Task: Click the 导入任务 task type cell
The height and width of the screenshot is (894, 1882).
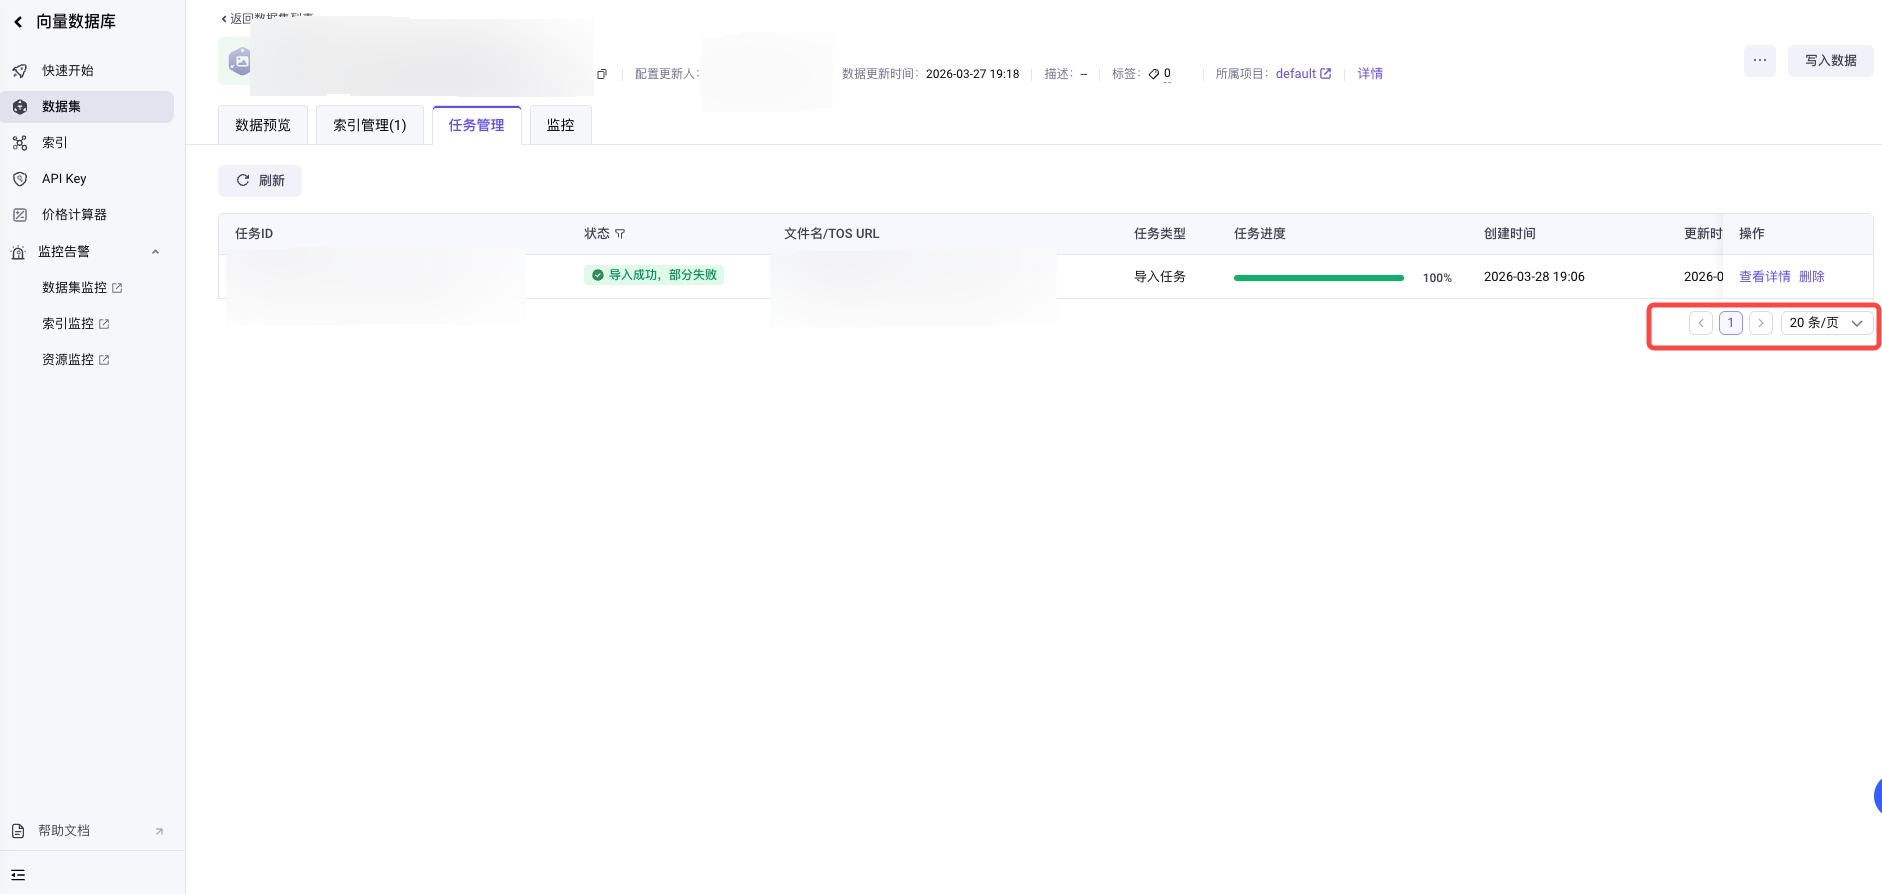Action: click(1160, 276)
